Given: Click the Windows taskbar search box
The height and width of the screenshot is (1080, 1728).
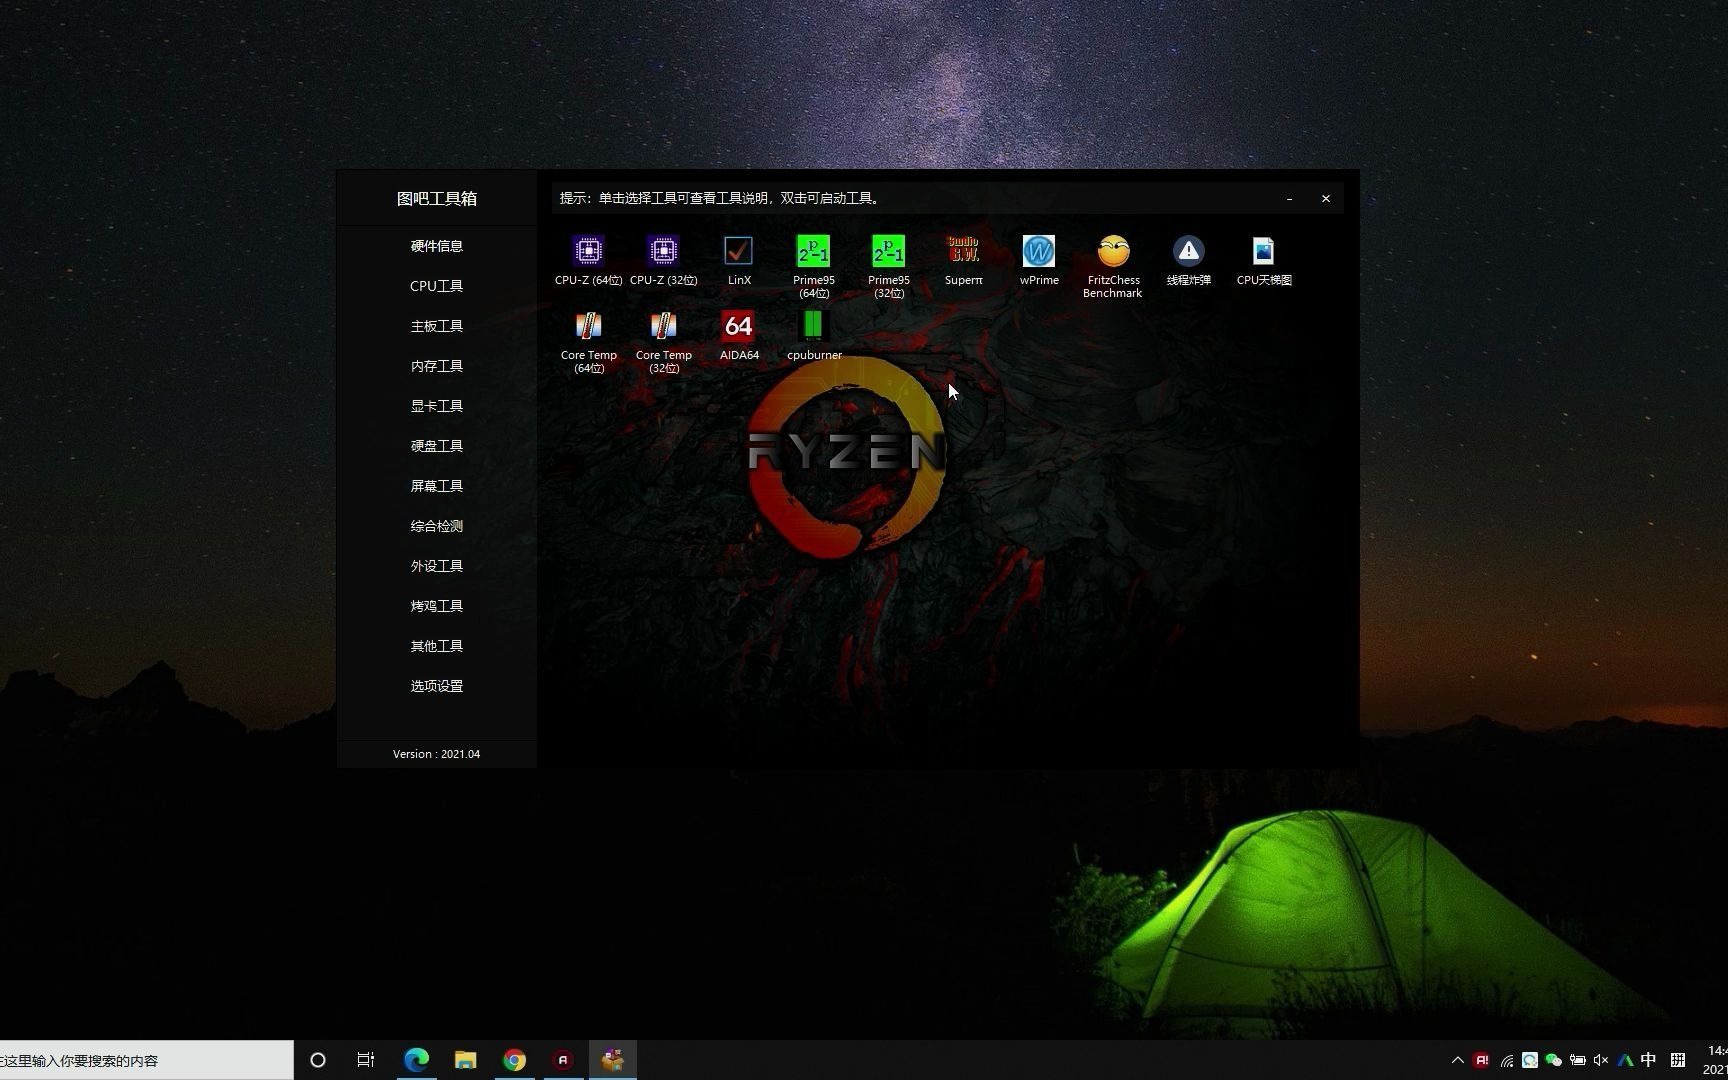Looking at the screenshot, I should [146, 1060].
